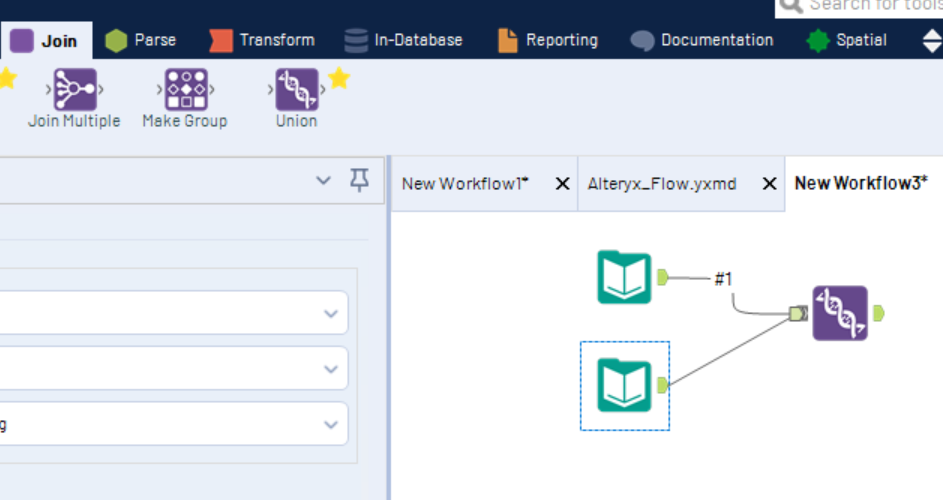This screenshot has width=943, height=500.
Task: Toggle the pin on the configuration panel
Action: tap(359, 180)
